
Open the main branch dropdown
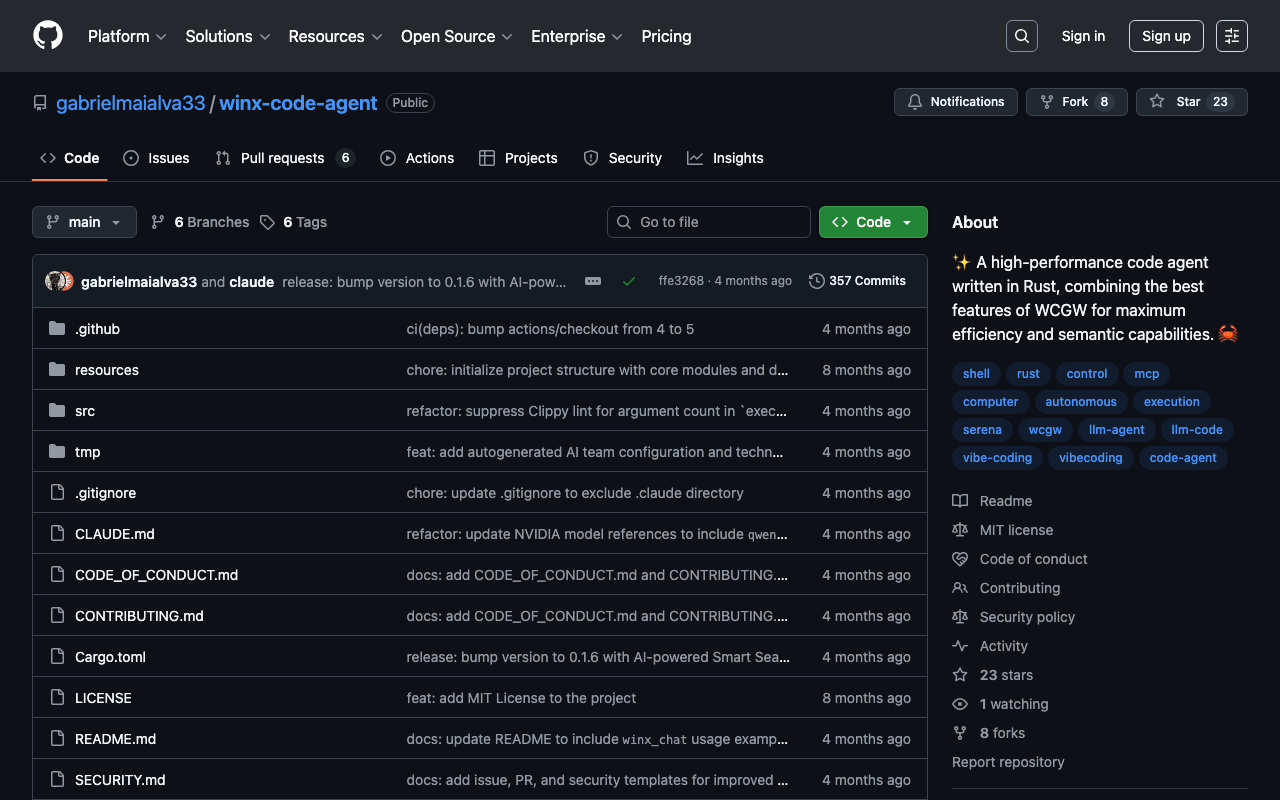(x=84, y=222)
